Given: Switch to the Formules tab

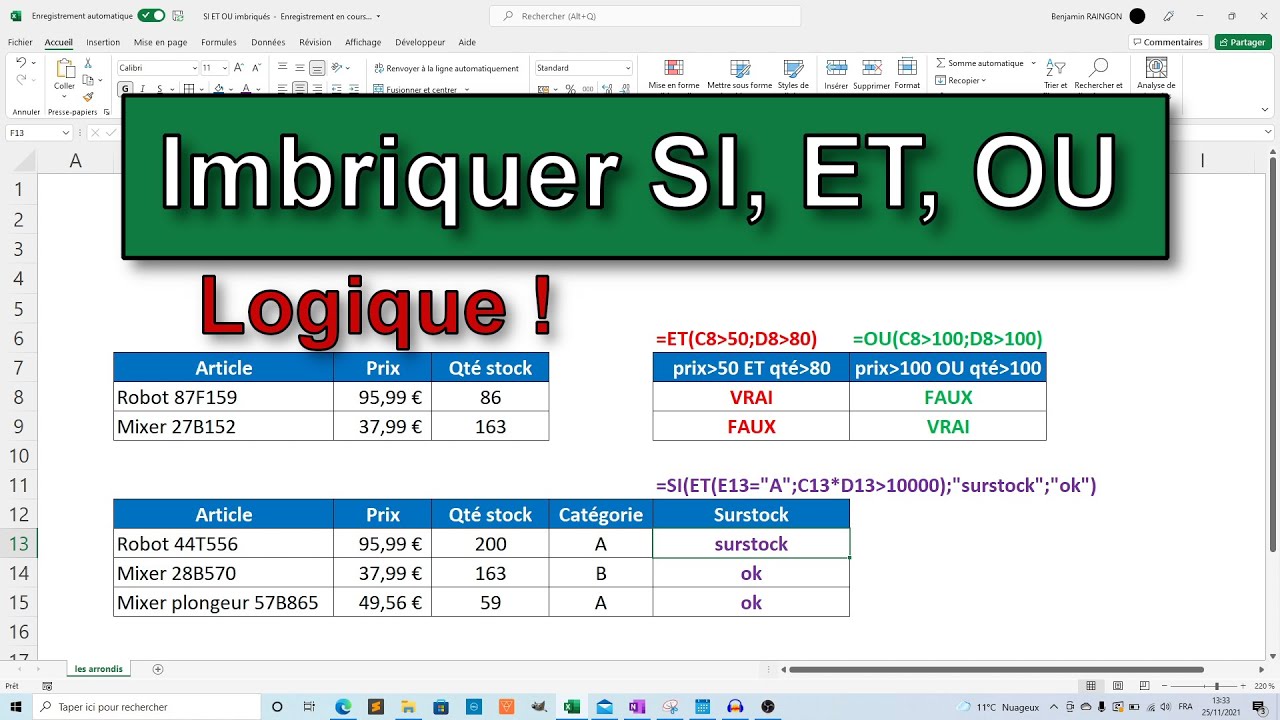Looking at the screenshot, I should [x=219, y=42].
